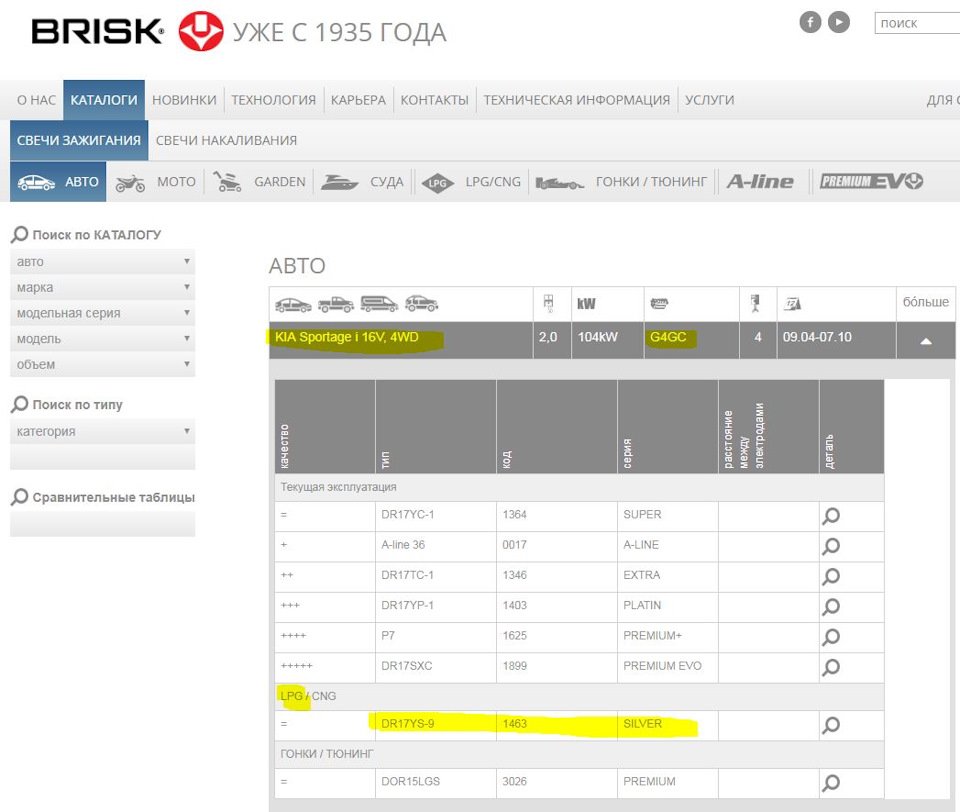Open the авто dropdown
This screenshot has height=812, width=960.
click(x=102, y=261)
